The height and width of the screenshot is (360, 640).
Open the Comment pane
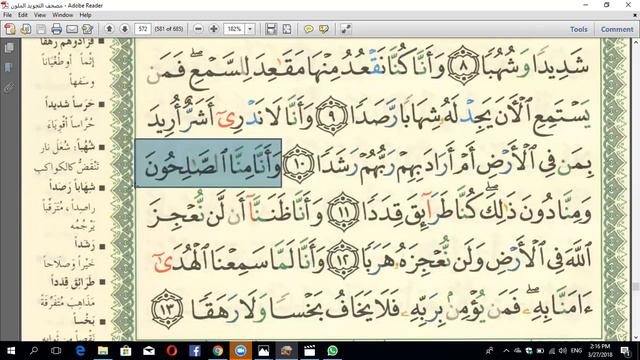click(617, 29)
